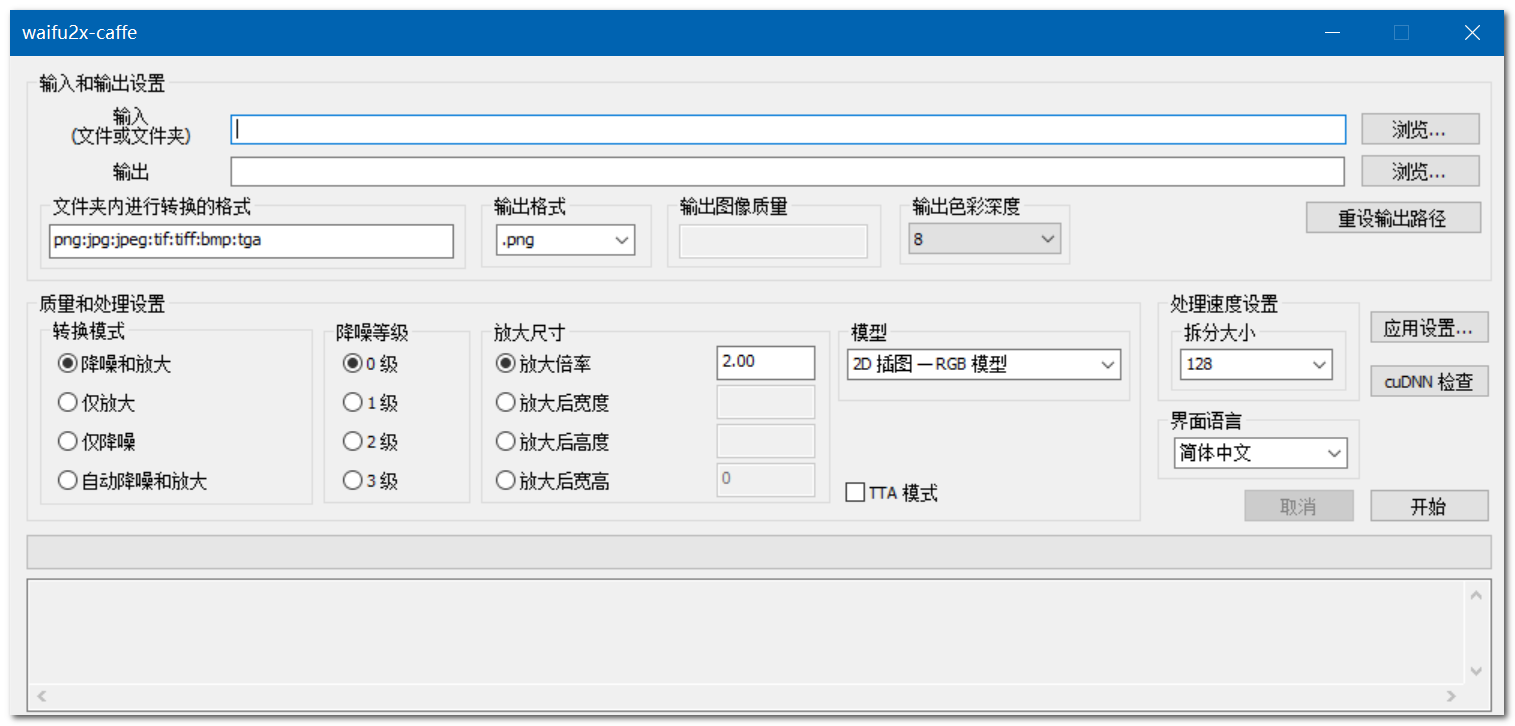This screenshot has height=726, width=1515.
Task: Click the folder conversion formats field
Action: [x=251, y=240]
